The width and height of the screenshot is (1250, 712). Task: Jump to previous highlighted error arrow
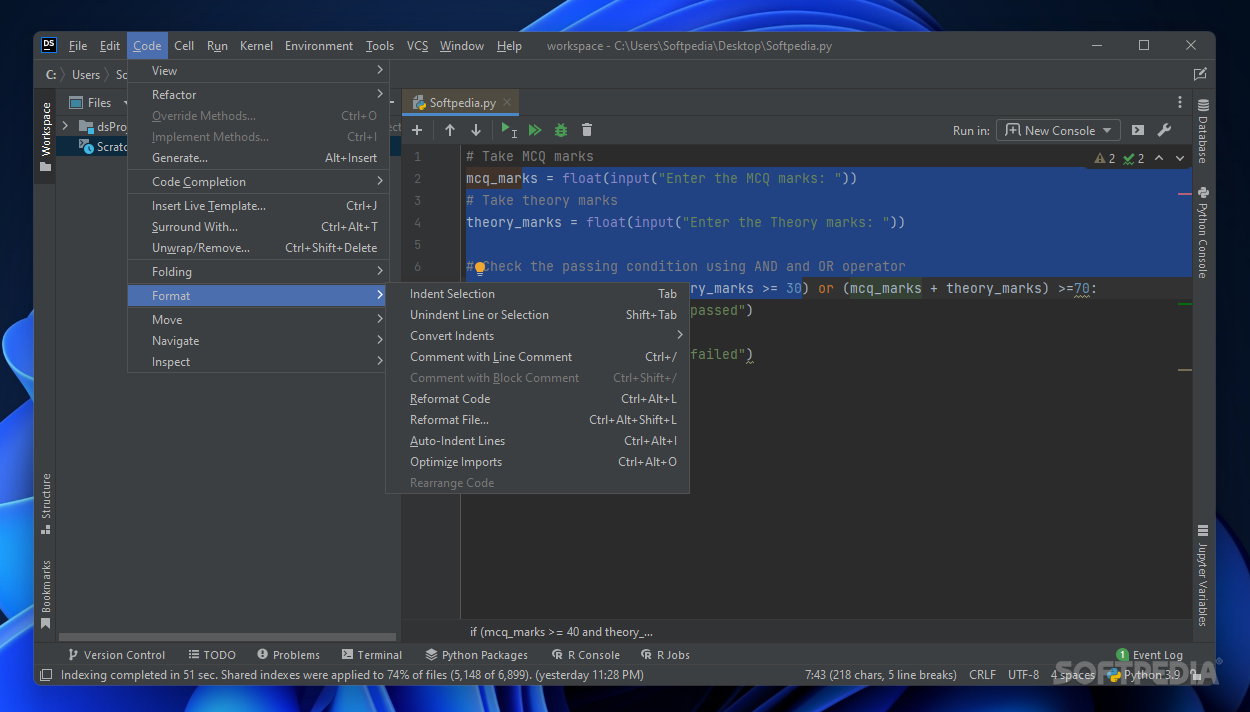(x=1159, y=158)
